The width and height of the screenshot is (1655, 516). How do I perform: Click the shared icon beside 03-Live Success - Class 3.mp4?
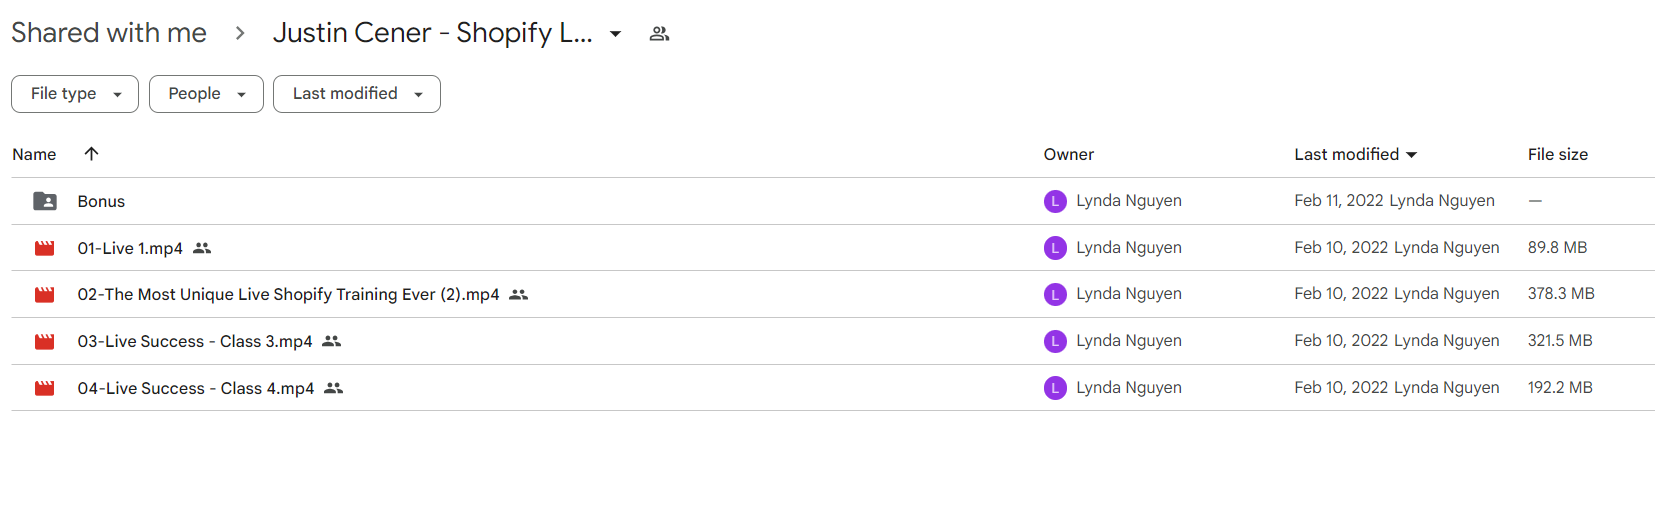(332, 341)
